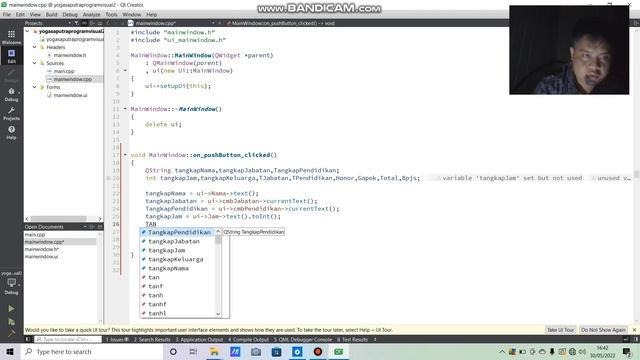The width and height of the screenshot is (640, 360).
Task: Open Debug mode in sidebar
Action: coord(11,94)
